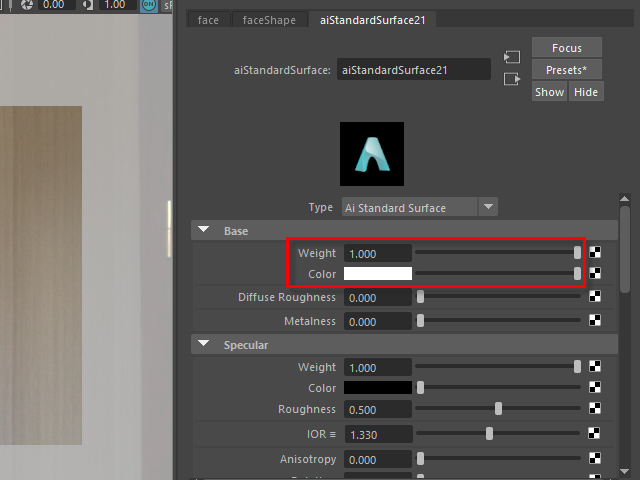Collapse the Specular section
Viewport: 640px width, 480px height.
click(204, 345)
